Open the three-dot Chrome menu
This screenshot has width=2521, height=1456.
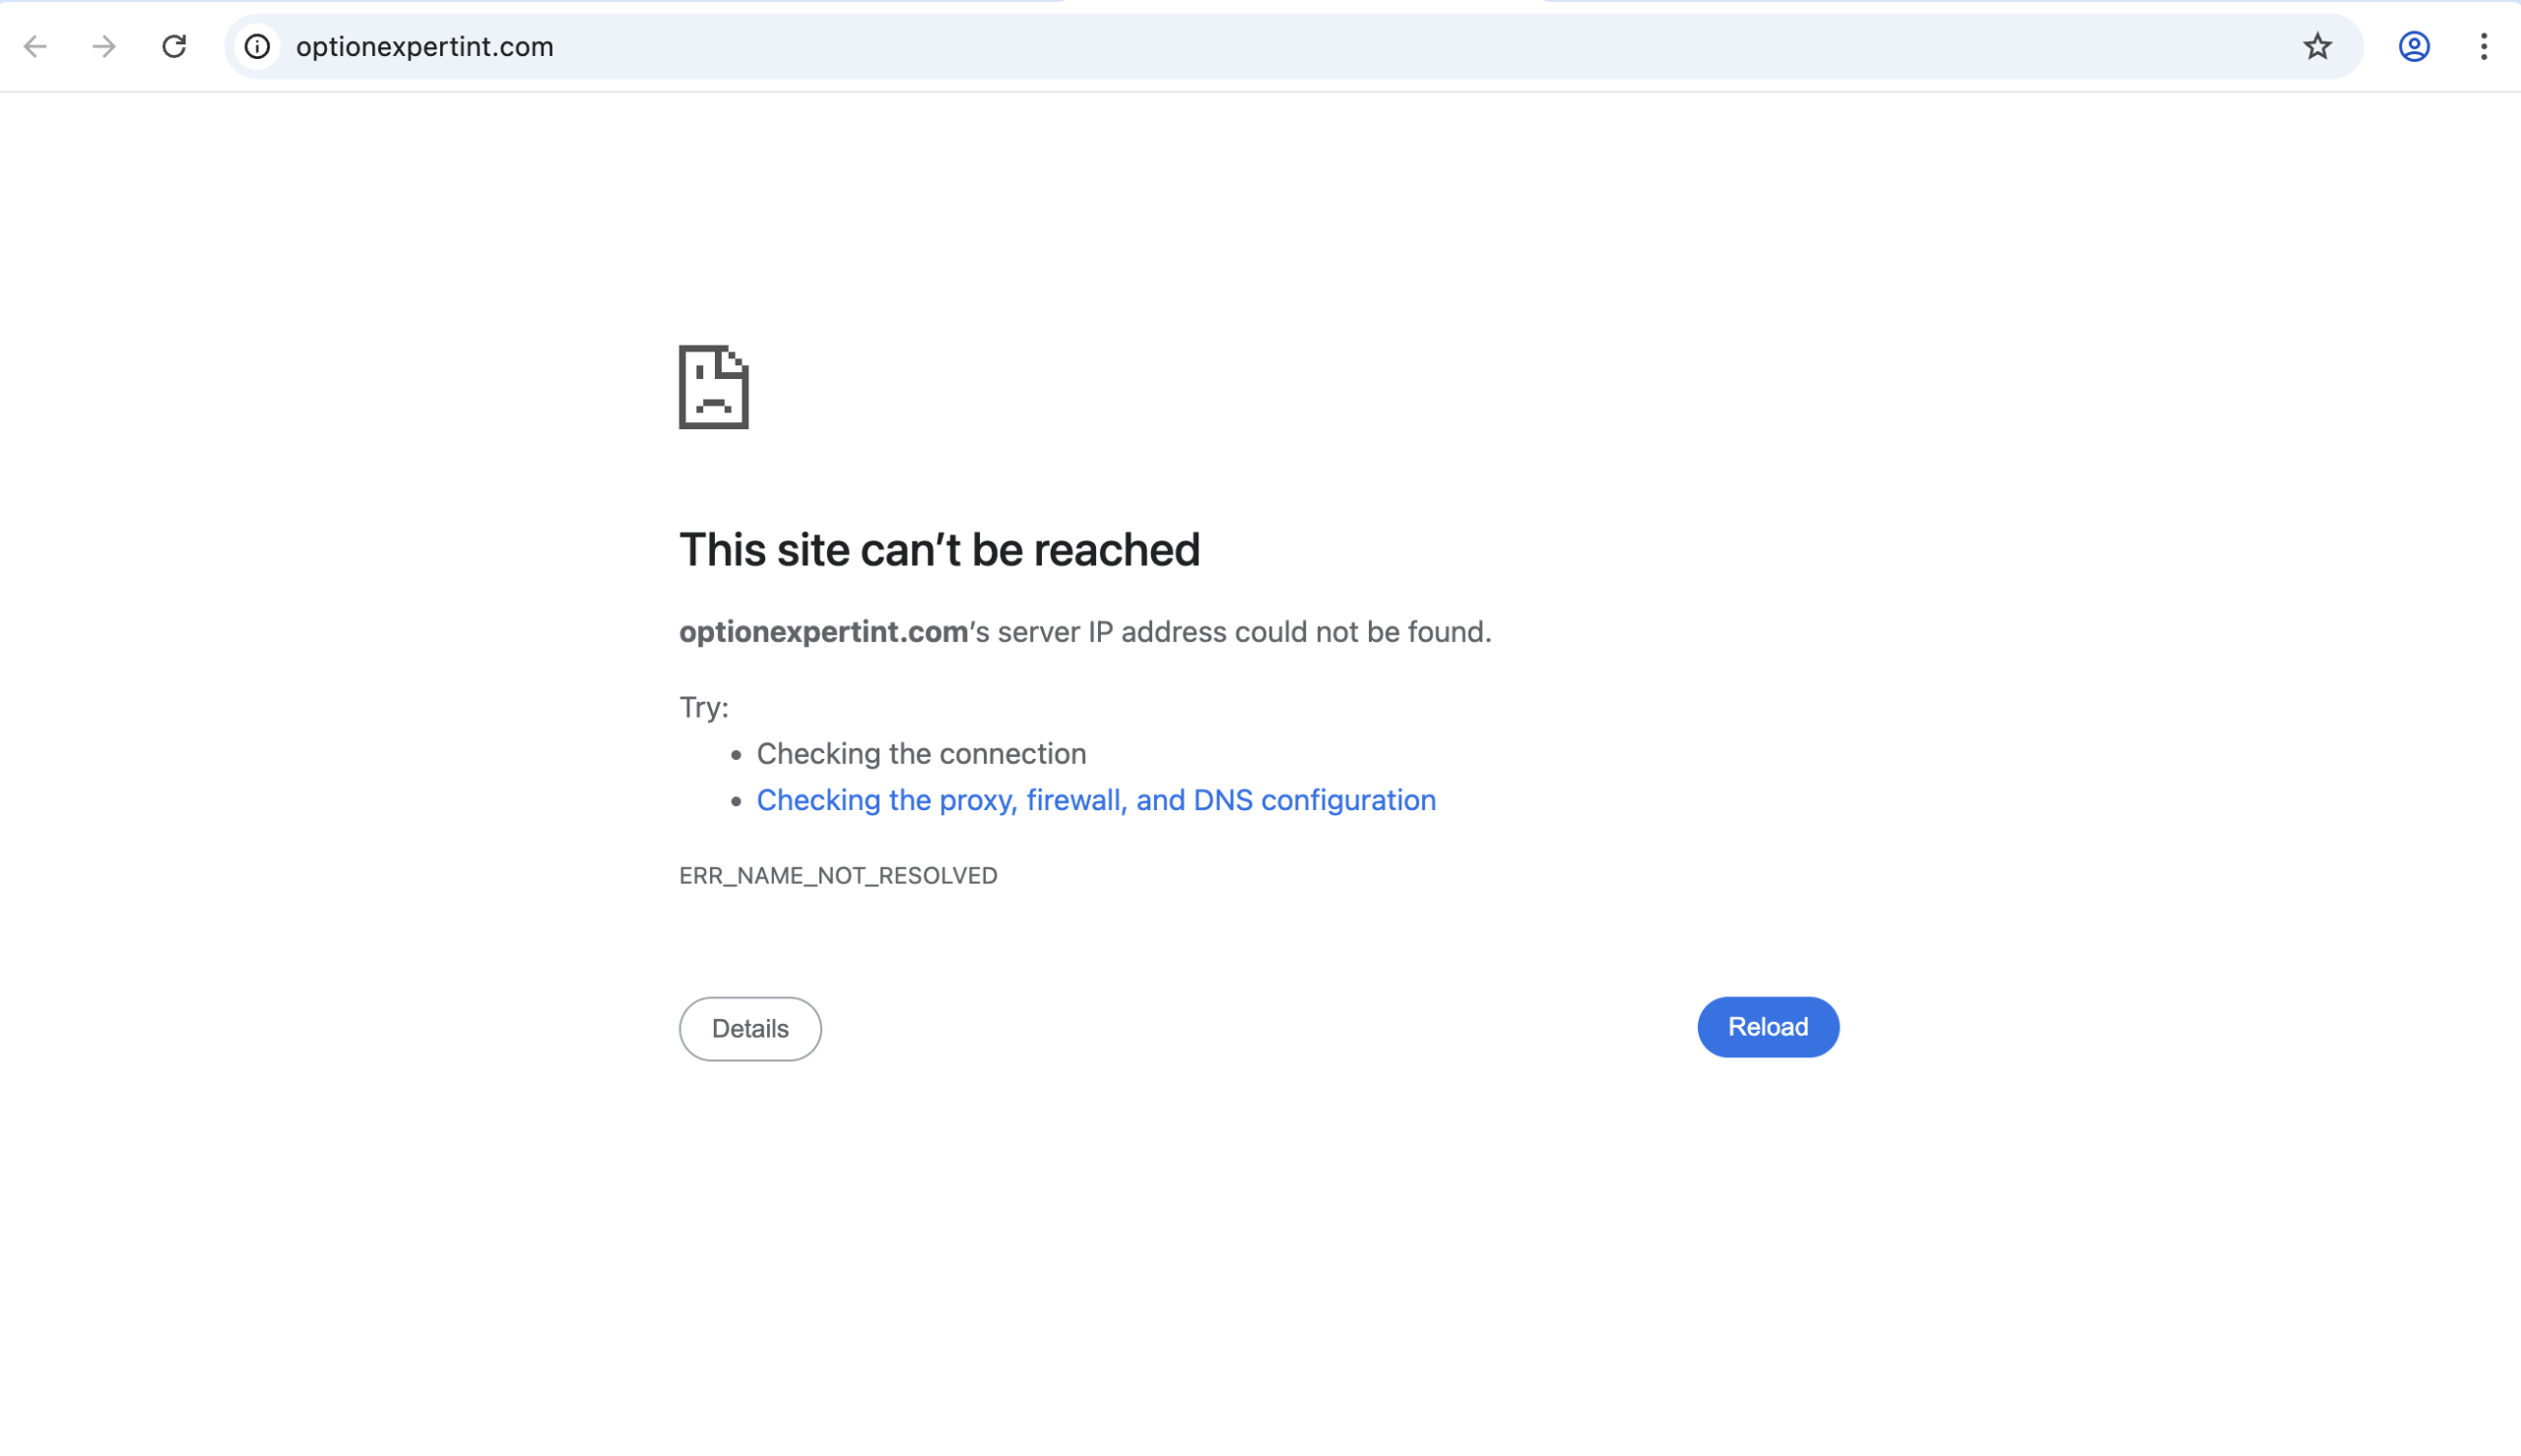[x=2483, y=46]
